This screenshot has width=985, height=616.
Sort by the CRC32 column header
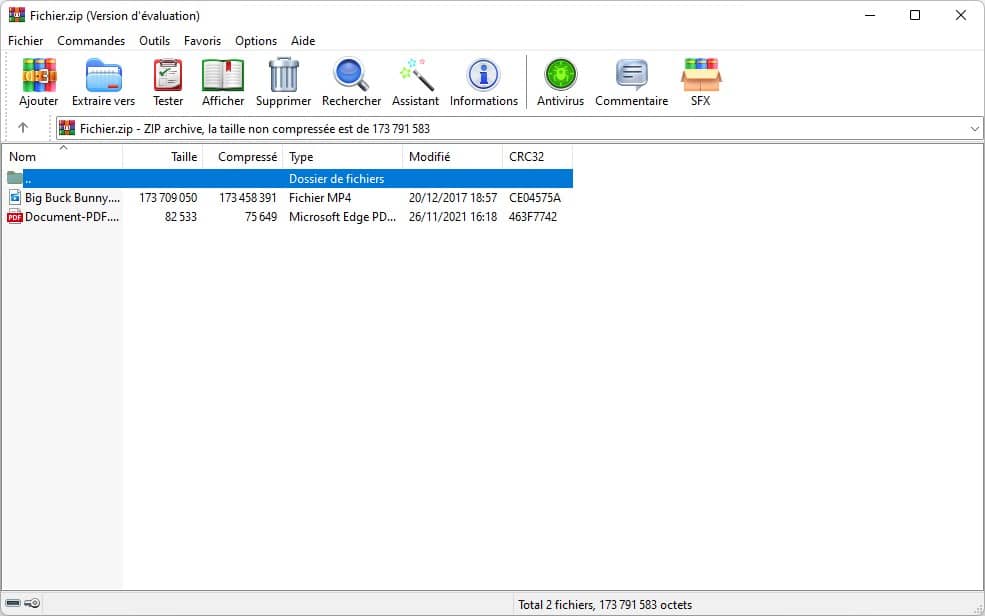[x=538, y=157]
